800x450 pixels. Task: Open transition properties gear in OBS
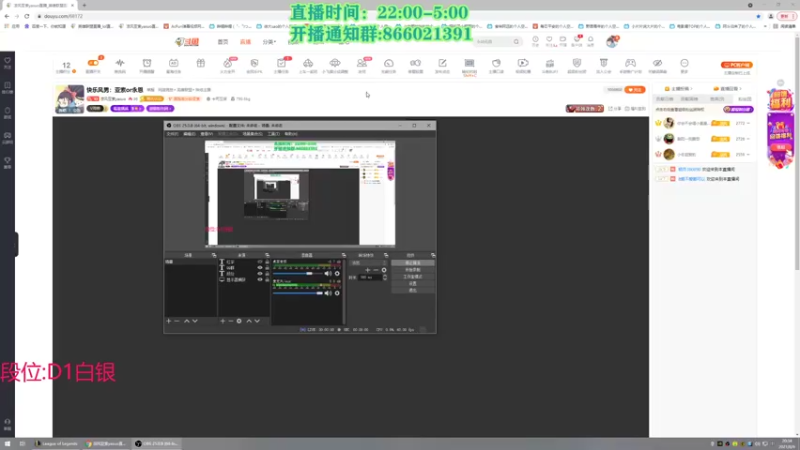[x=384, y=270]
